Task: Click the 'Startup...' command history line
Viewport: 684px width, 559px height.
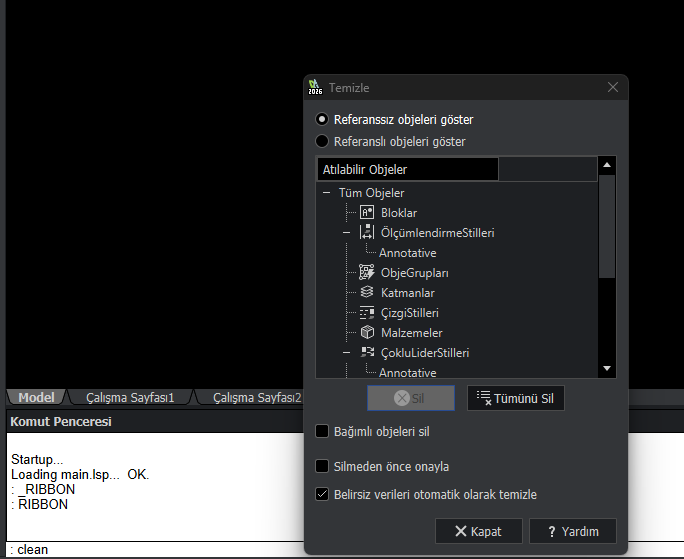Action: pos(37,460)
